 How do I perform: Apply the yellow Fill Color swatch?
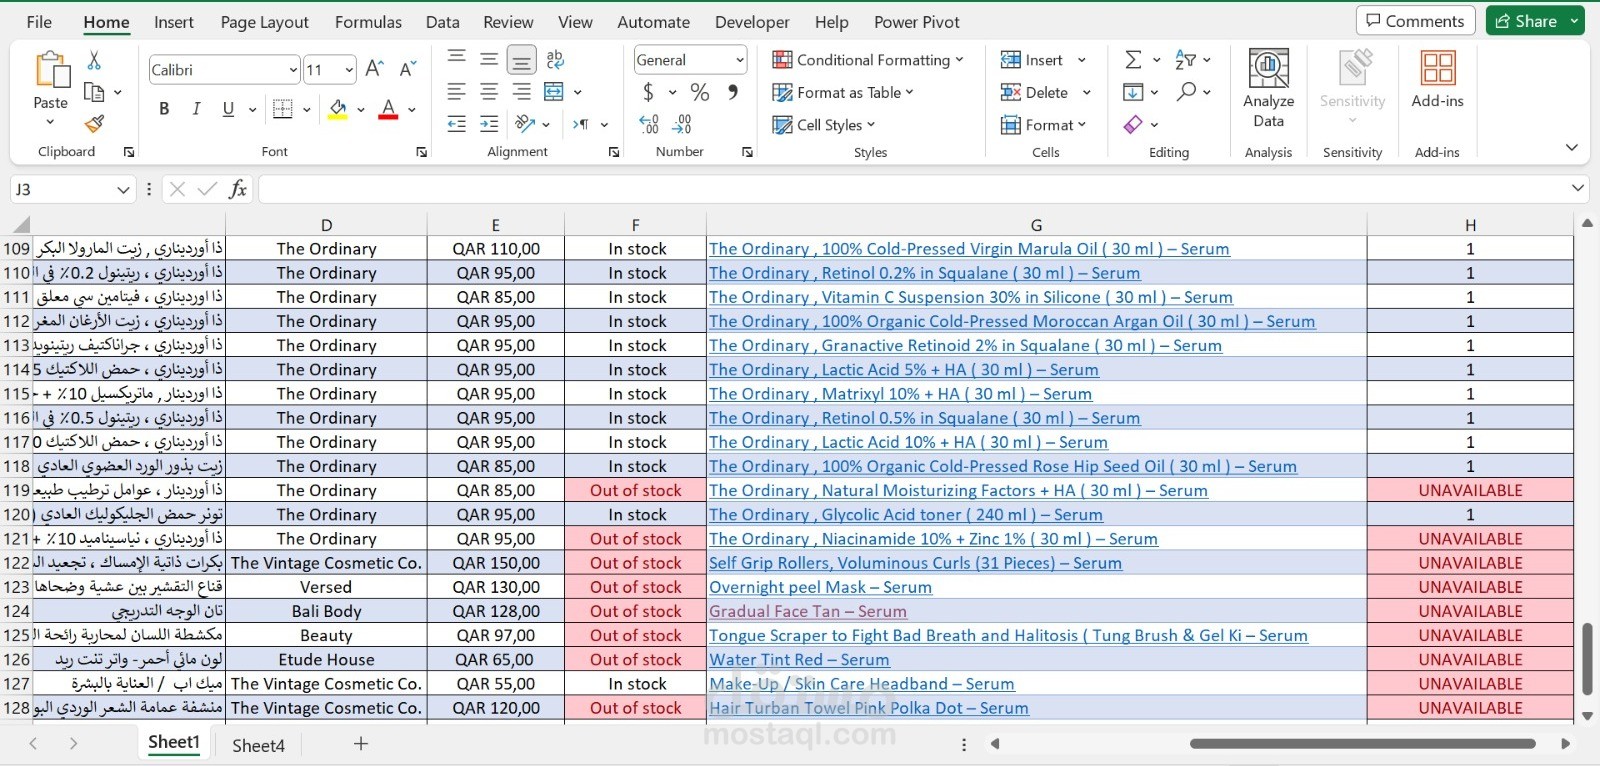point(338,110)
